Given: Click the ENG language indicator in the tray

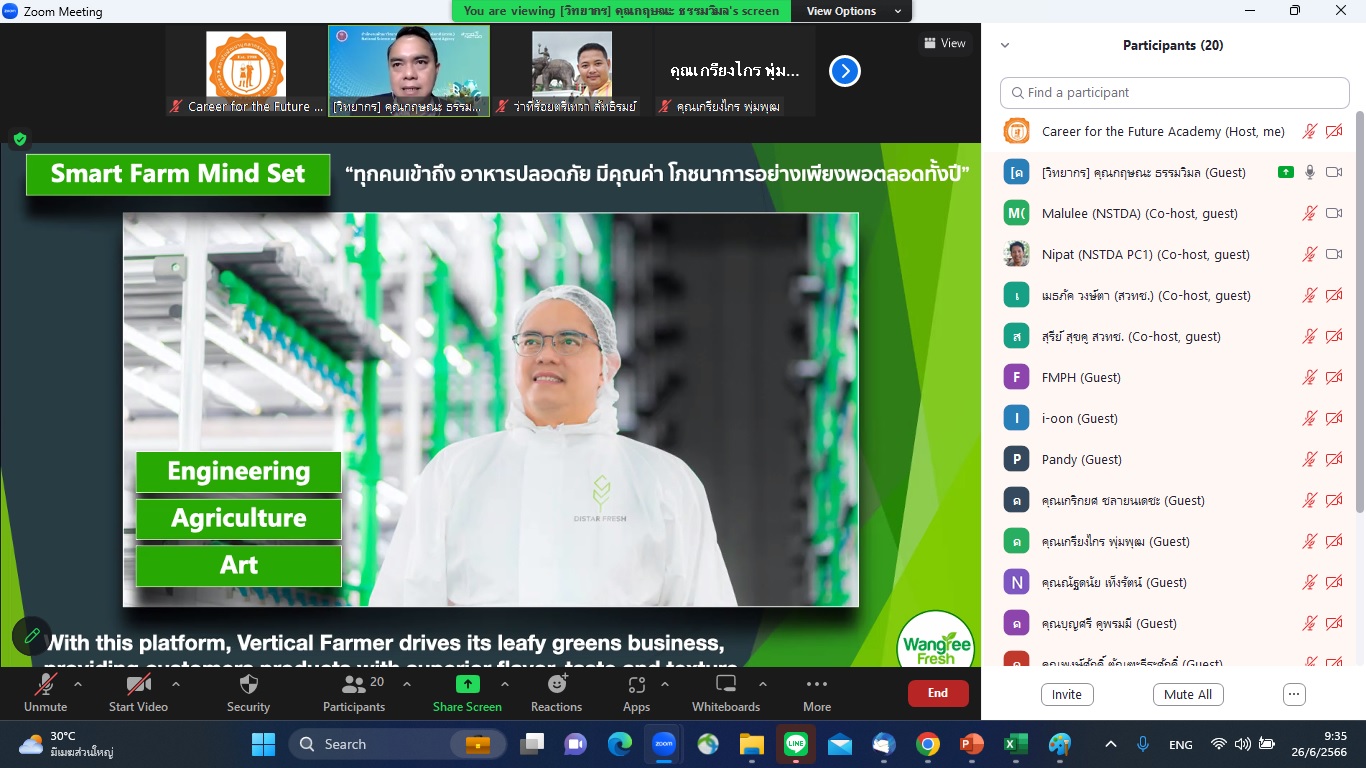Looking at the screenshot, I should click(x=1180, y=744).
